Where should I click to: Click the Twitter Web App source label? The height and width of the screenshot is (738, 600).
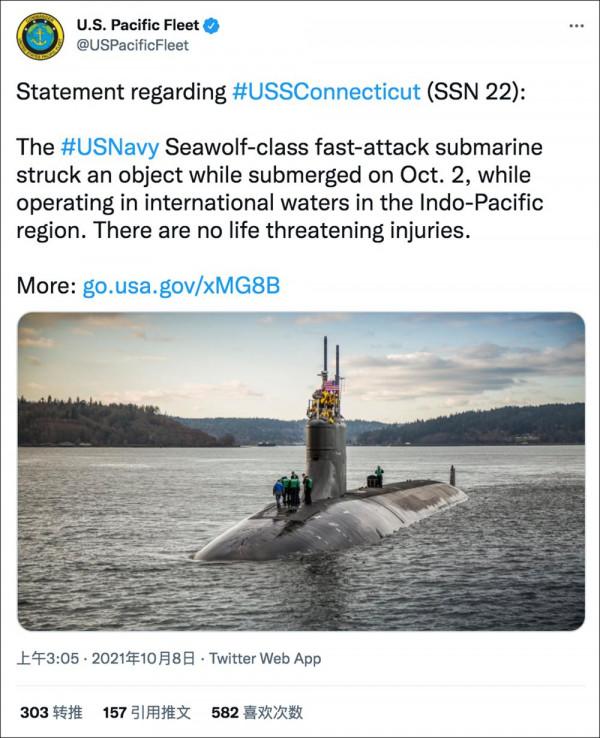264,659
